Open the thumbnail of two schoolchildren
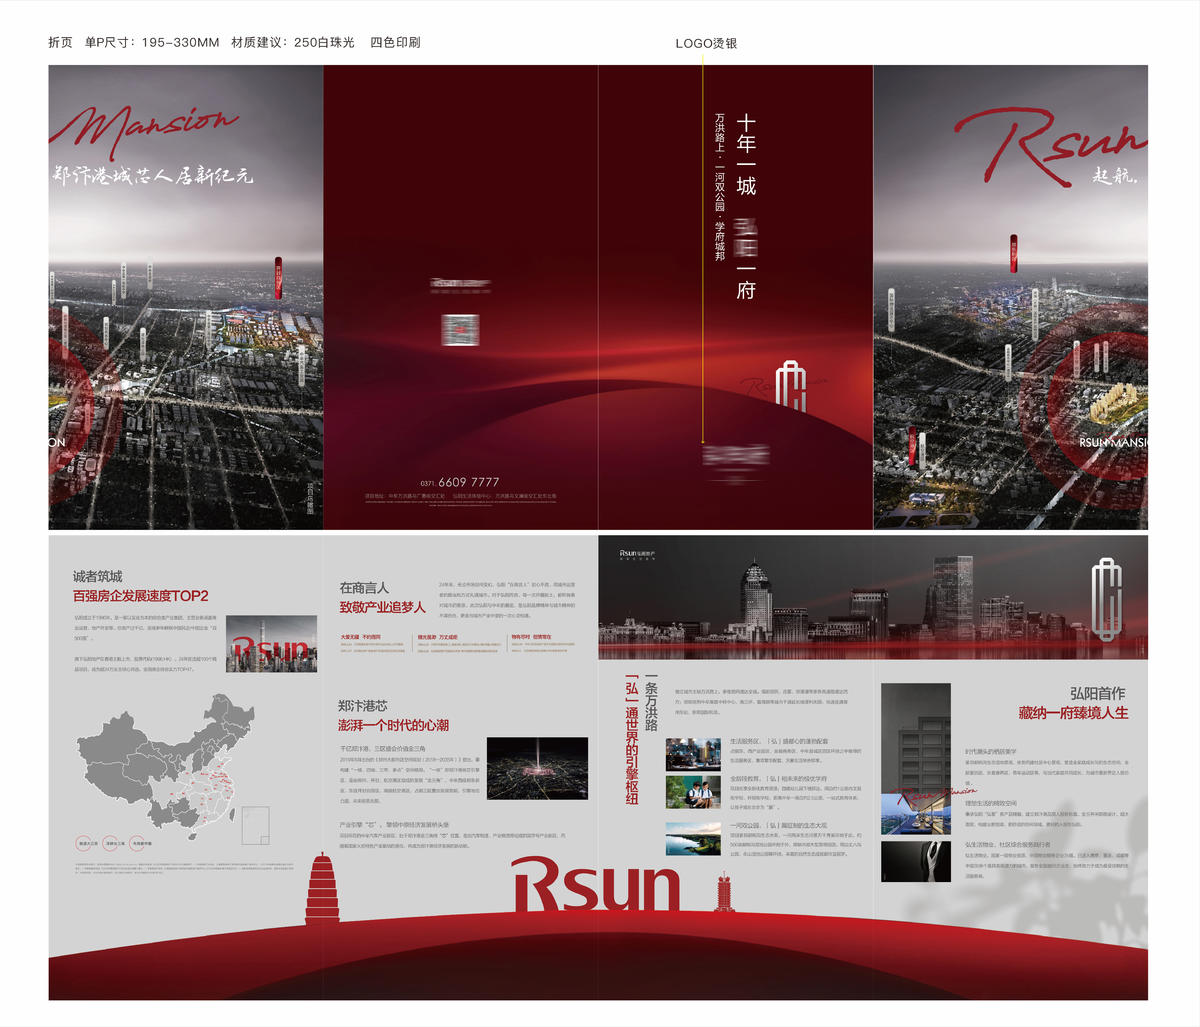 coord(693,792)
